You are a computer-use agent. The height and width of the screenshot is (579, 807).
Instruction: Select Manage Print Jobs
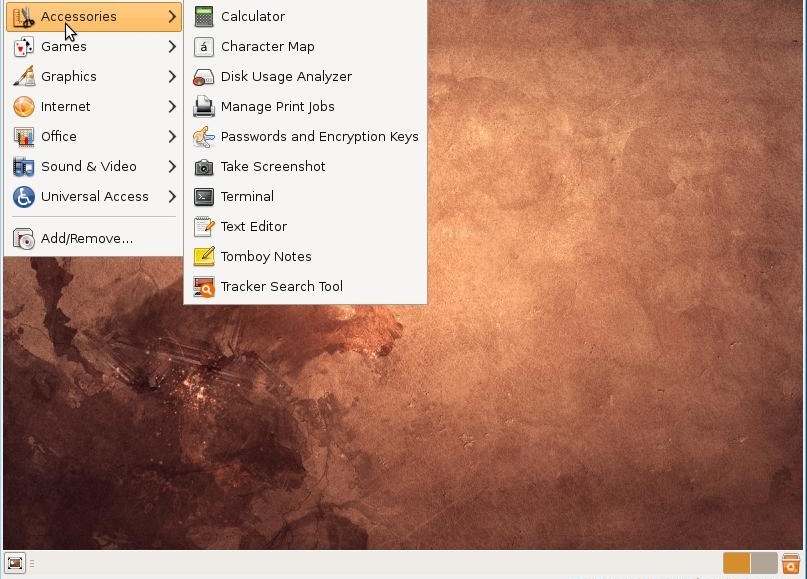pyautogui.click(x=305, y=107)
